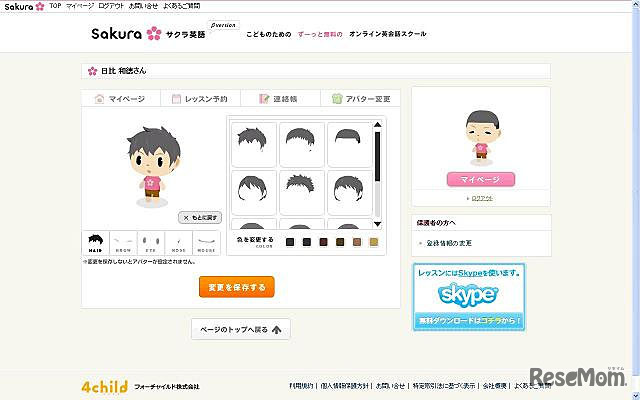Click the small Sakura logo in top bar

(24, 6)
